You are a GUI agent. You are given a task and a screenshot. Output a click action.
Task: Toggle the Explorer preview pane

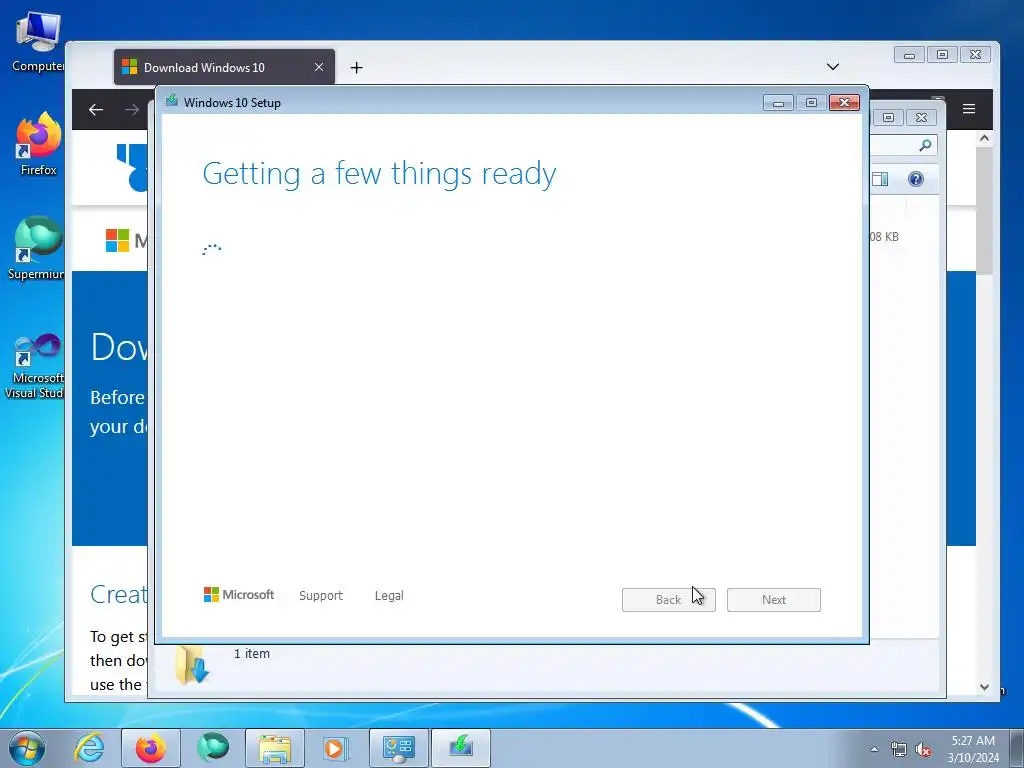(x=880, y=179)
